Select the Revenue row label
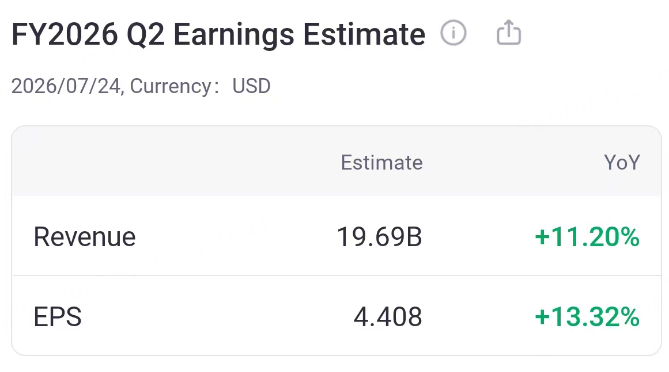The image size is (669, 372). [x=84, y=237]
